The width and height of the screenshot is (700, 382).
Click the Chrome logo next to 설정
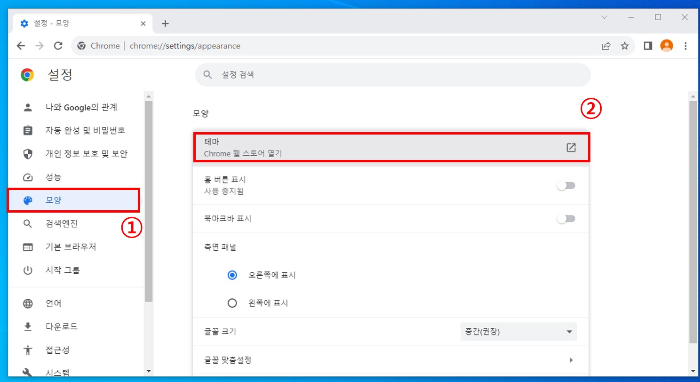[27, 75]
